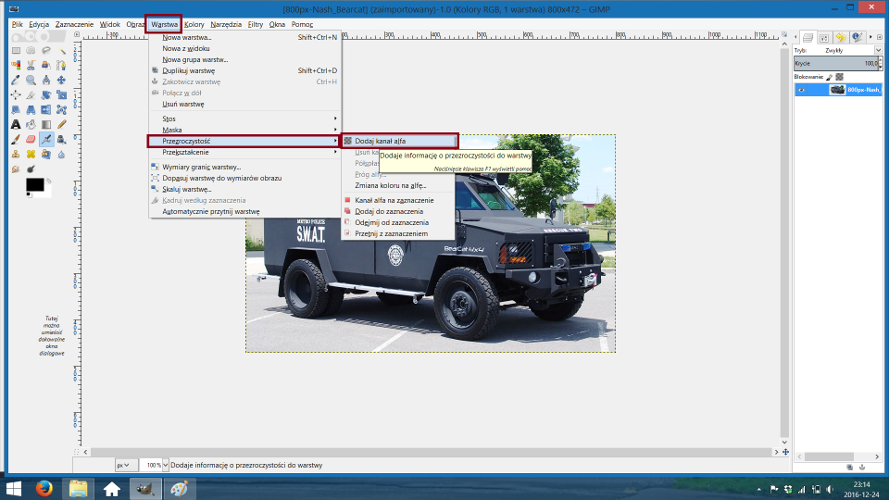Select the Eraser tool
This screenshot has width=889, height=500.
[x=31, y=139]
